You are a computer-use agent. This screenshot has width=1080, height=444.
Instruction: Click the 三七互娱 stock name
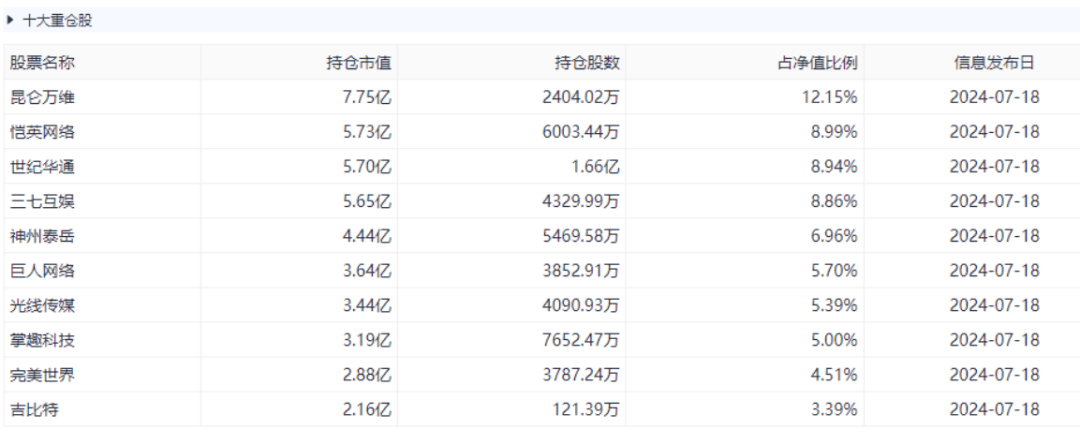[x=42, y=201]
